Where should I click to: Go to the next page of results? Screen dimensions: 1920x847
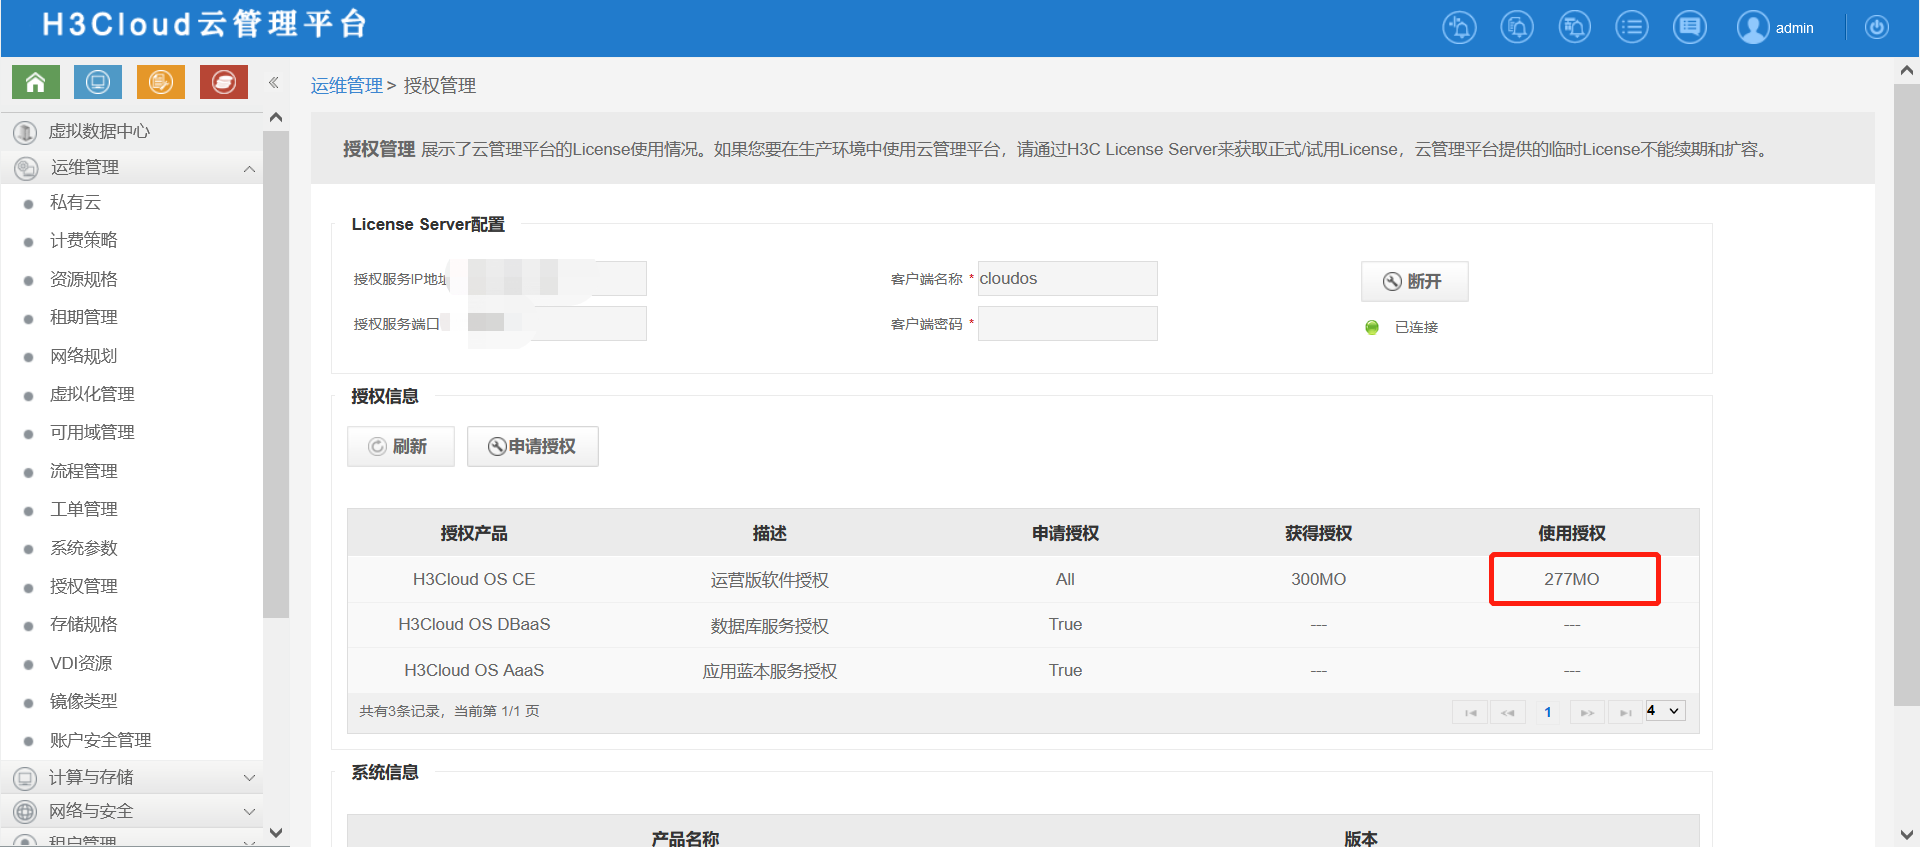coord(1587,712)
